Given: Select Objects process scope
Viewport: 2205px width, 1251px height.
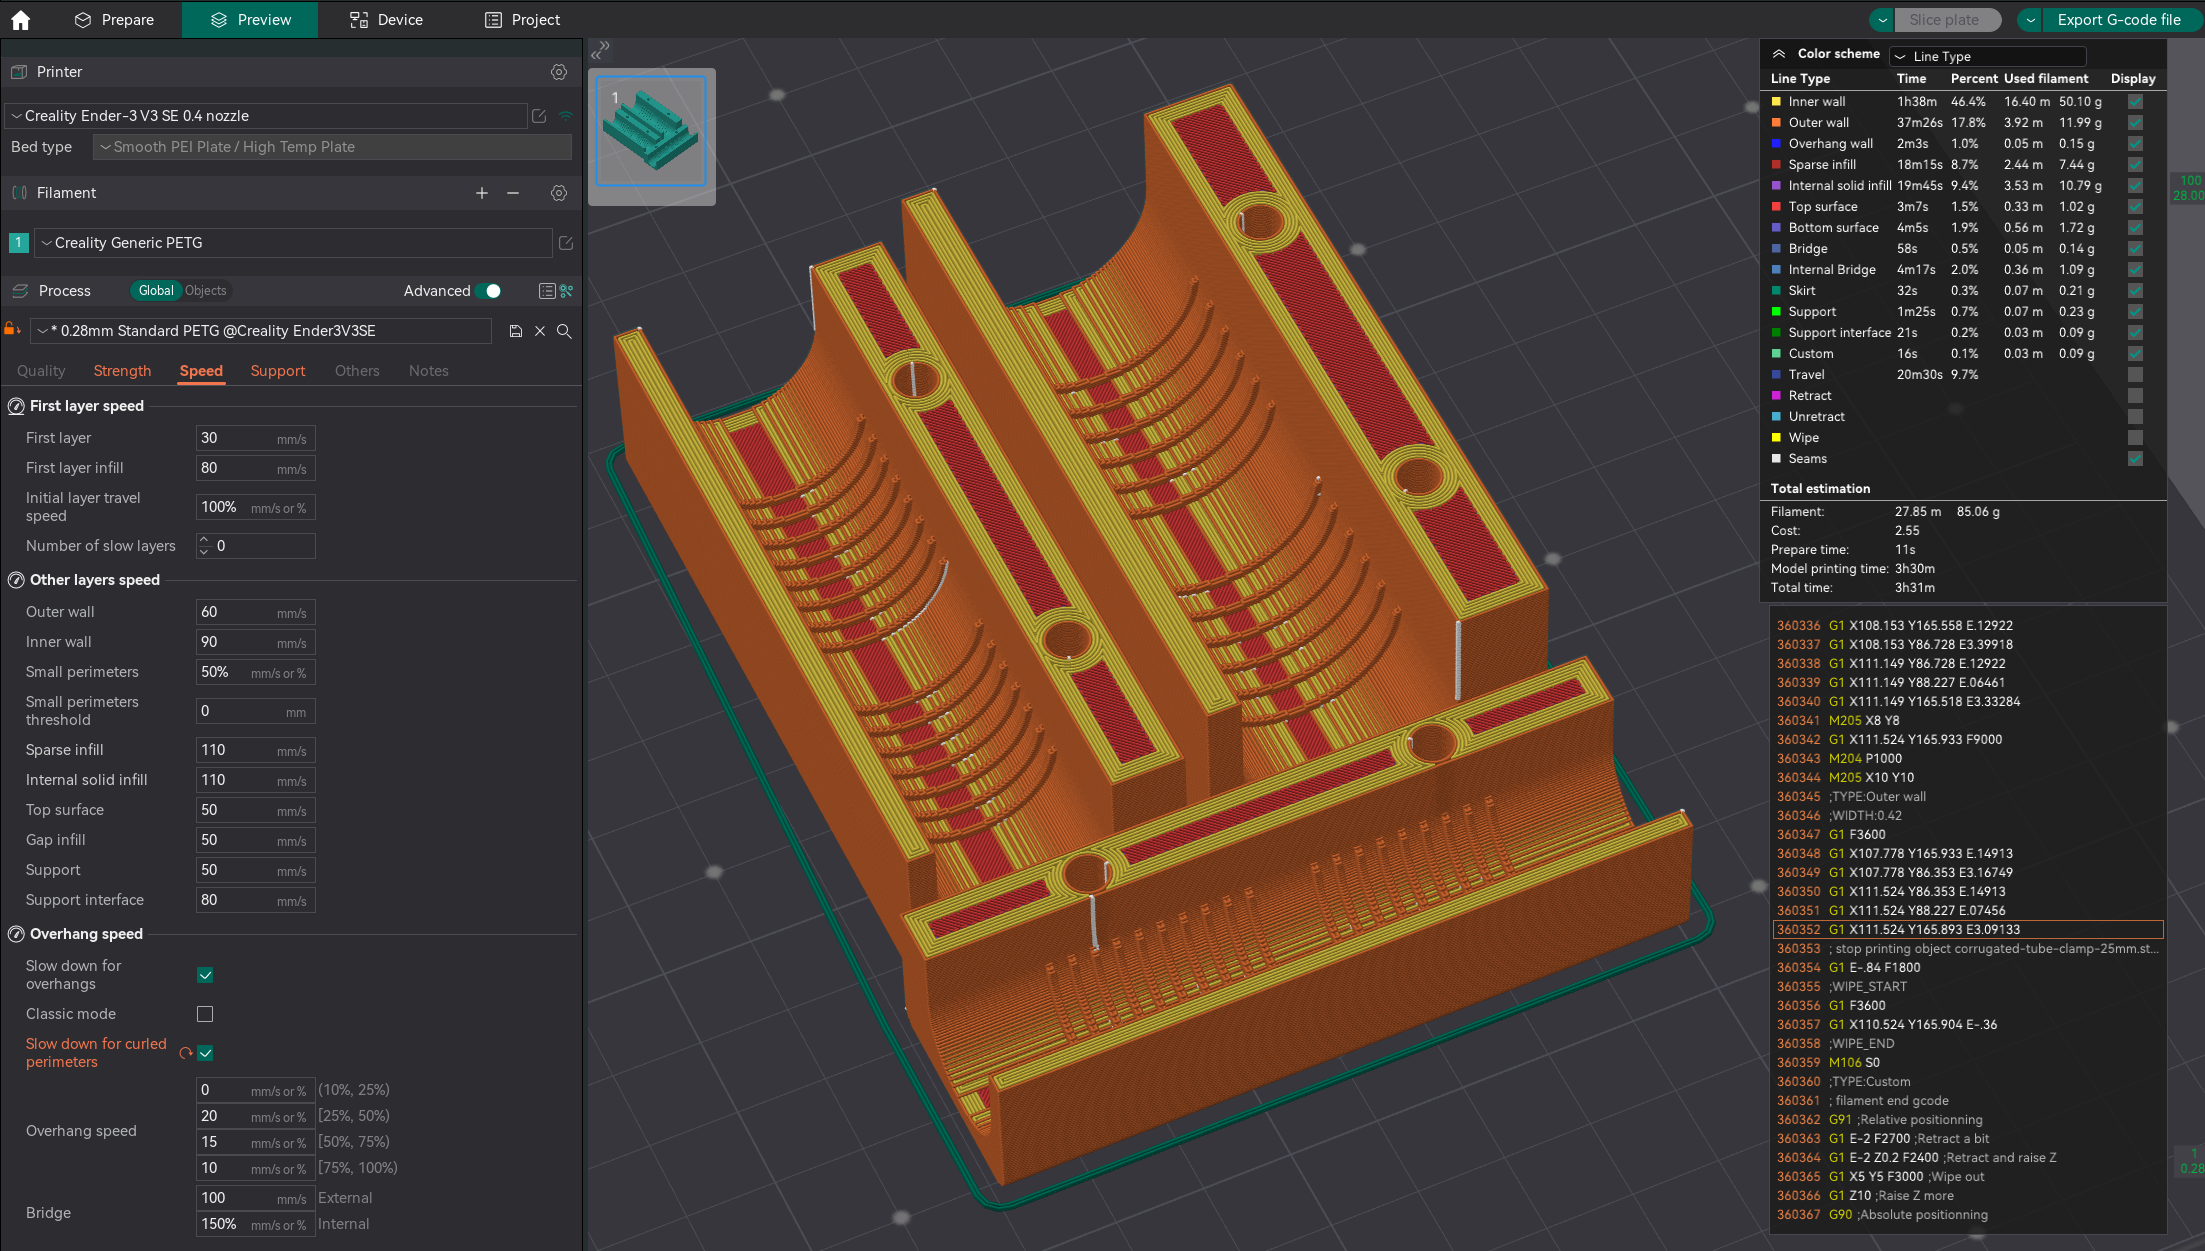Looking at the screenshot, I should tap(206, 291).
